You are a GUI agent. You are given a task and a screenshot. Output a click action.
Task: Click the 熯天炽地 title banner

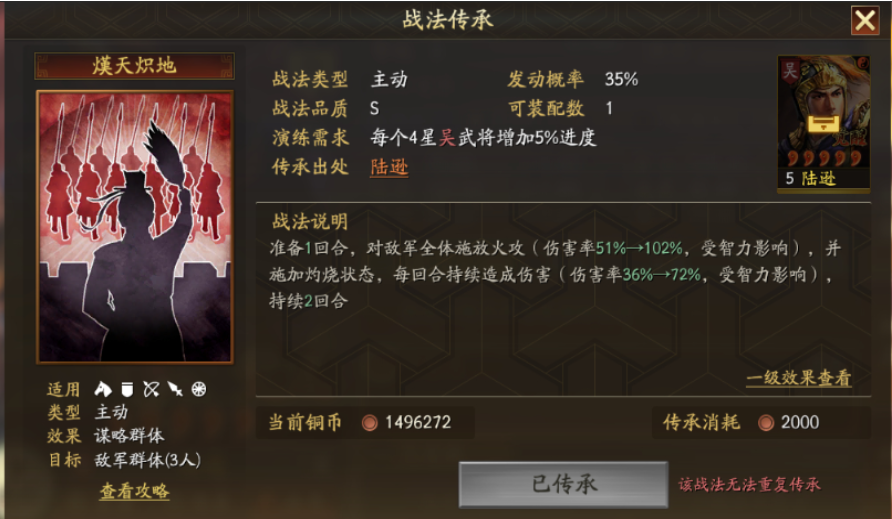(x=134, y=66)
